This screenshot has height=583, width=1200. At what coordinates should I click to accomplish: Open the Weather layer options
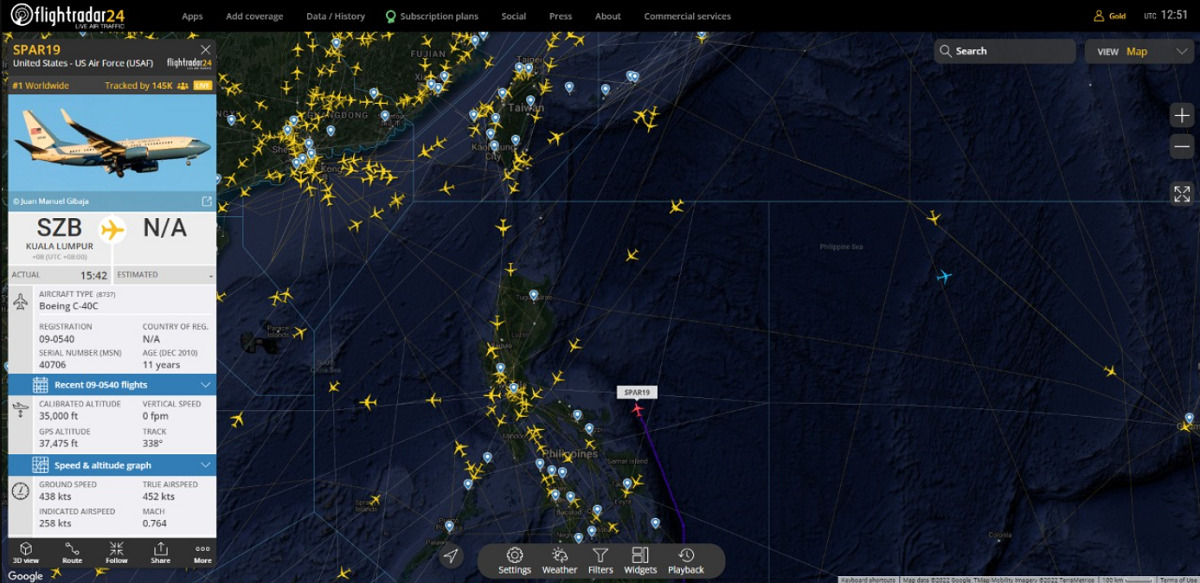coord(559,561)
